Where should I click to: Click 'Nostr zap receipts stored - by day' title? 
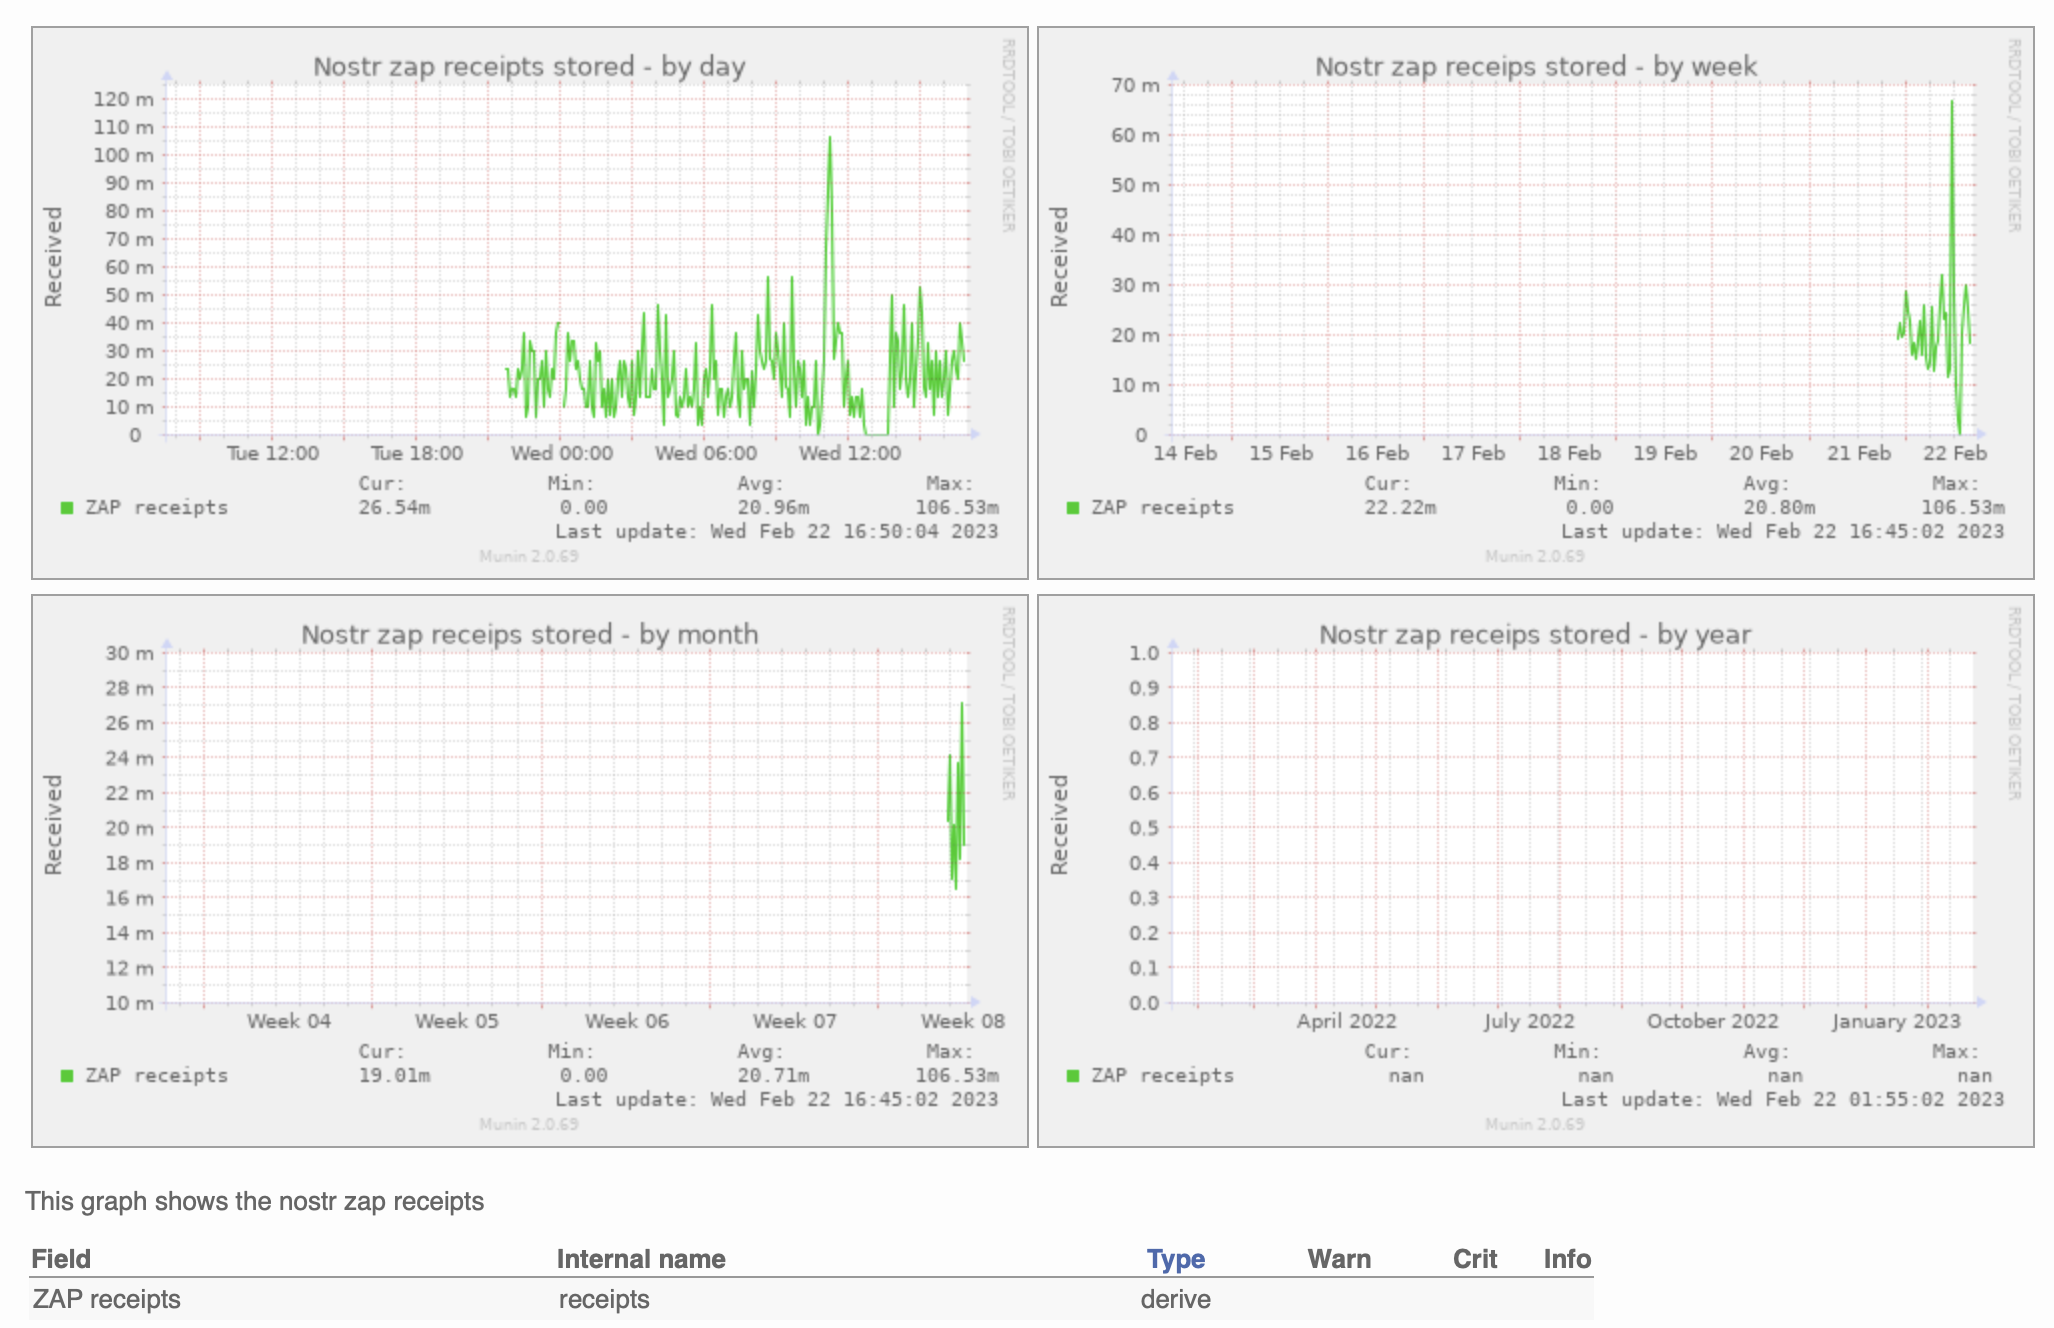[529, 67]
